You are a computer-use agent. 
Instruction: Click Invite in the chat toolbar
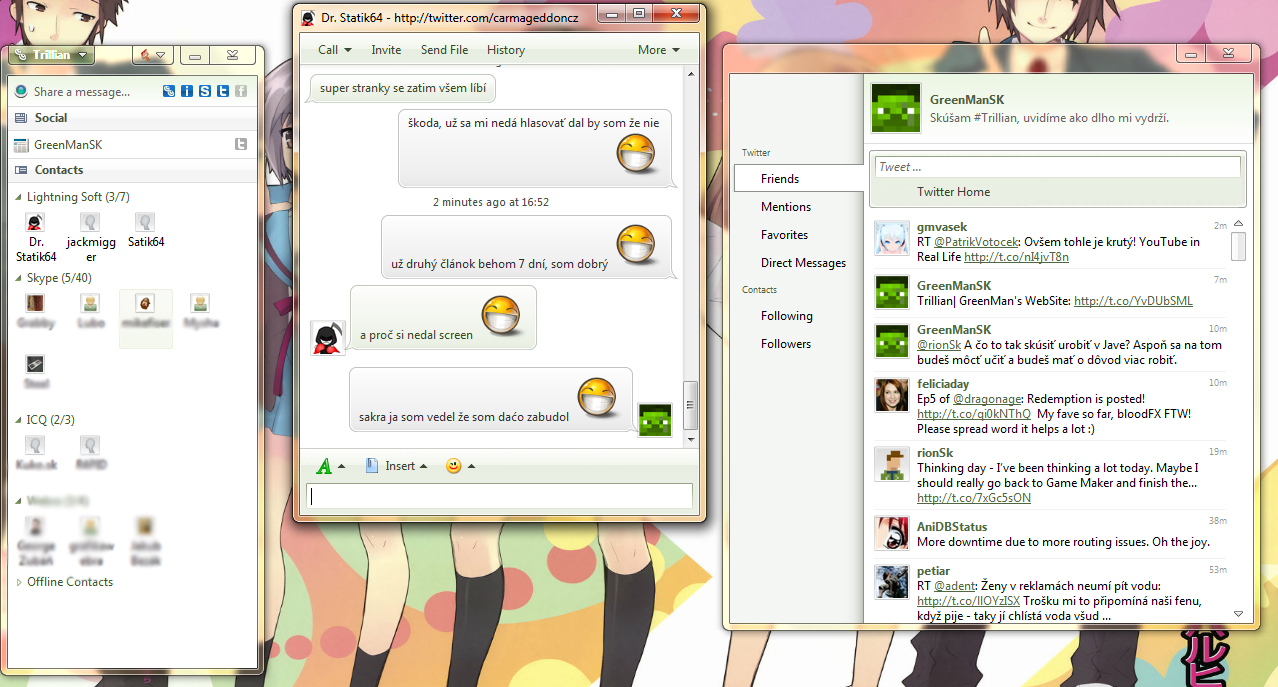[386, 50]
